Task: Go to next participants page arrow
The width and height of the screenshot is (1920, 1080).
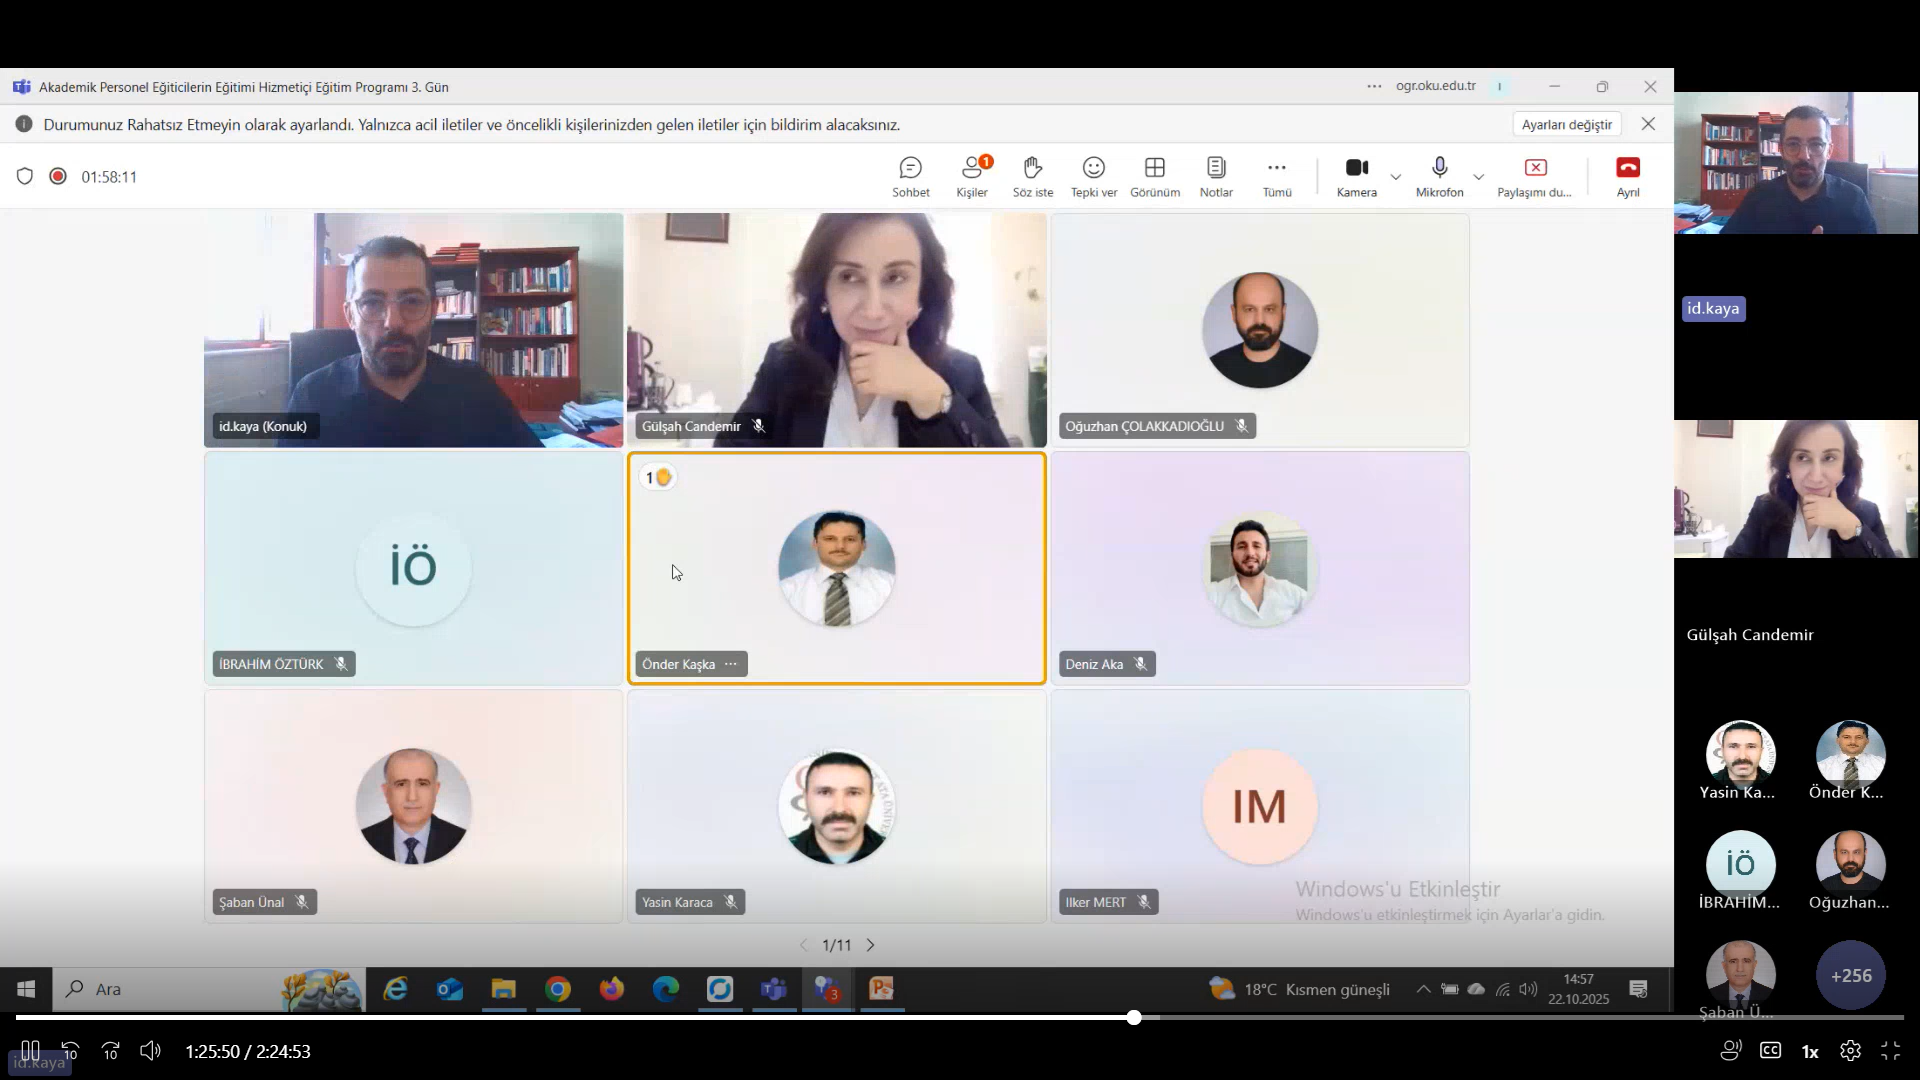Action: (870, 945)
